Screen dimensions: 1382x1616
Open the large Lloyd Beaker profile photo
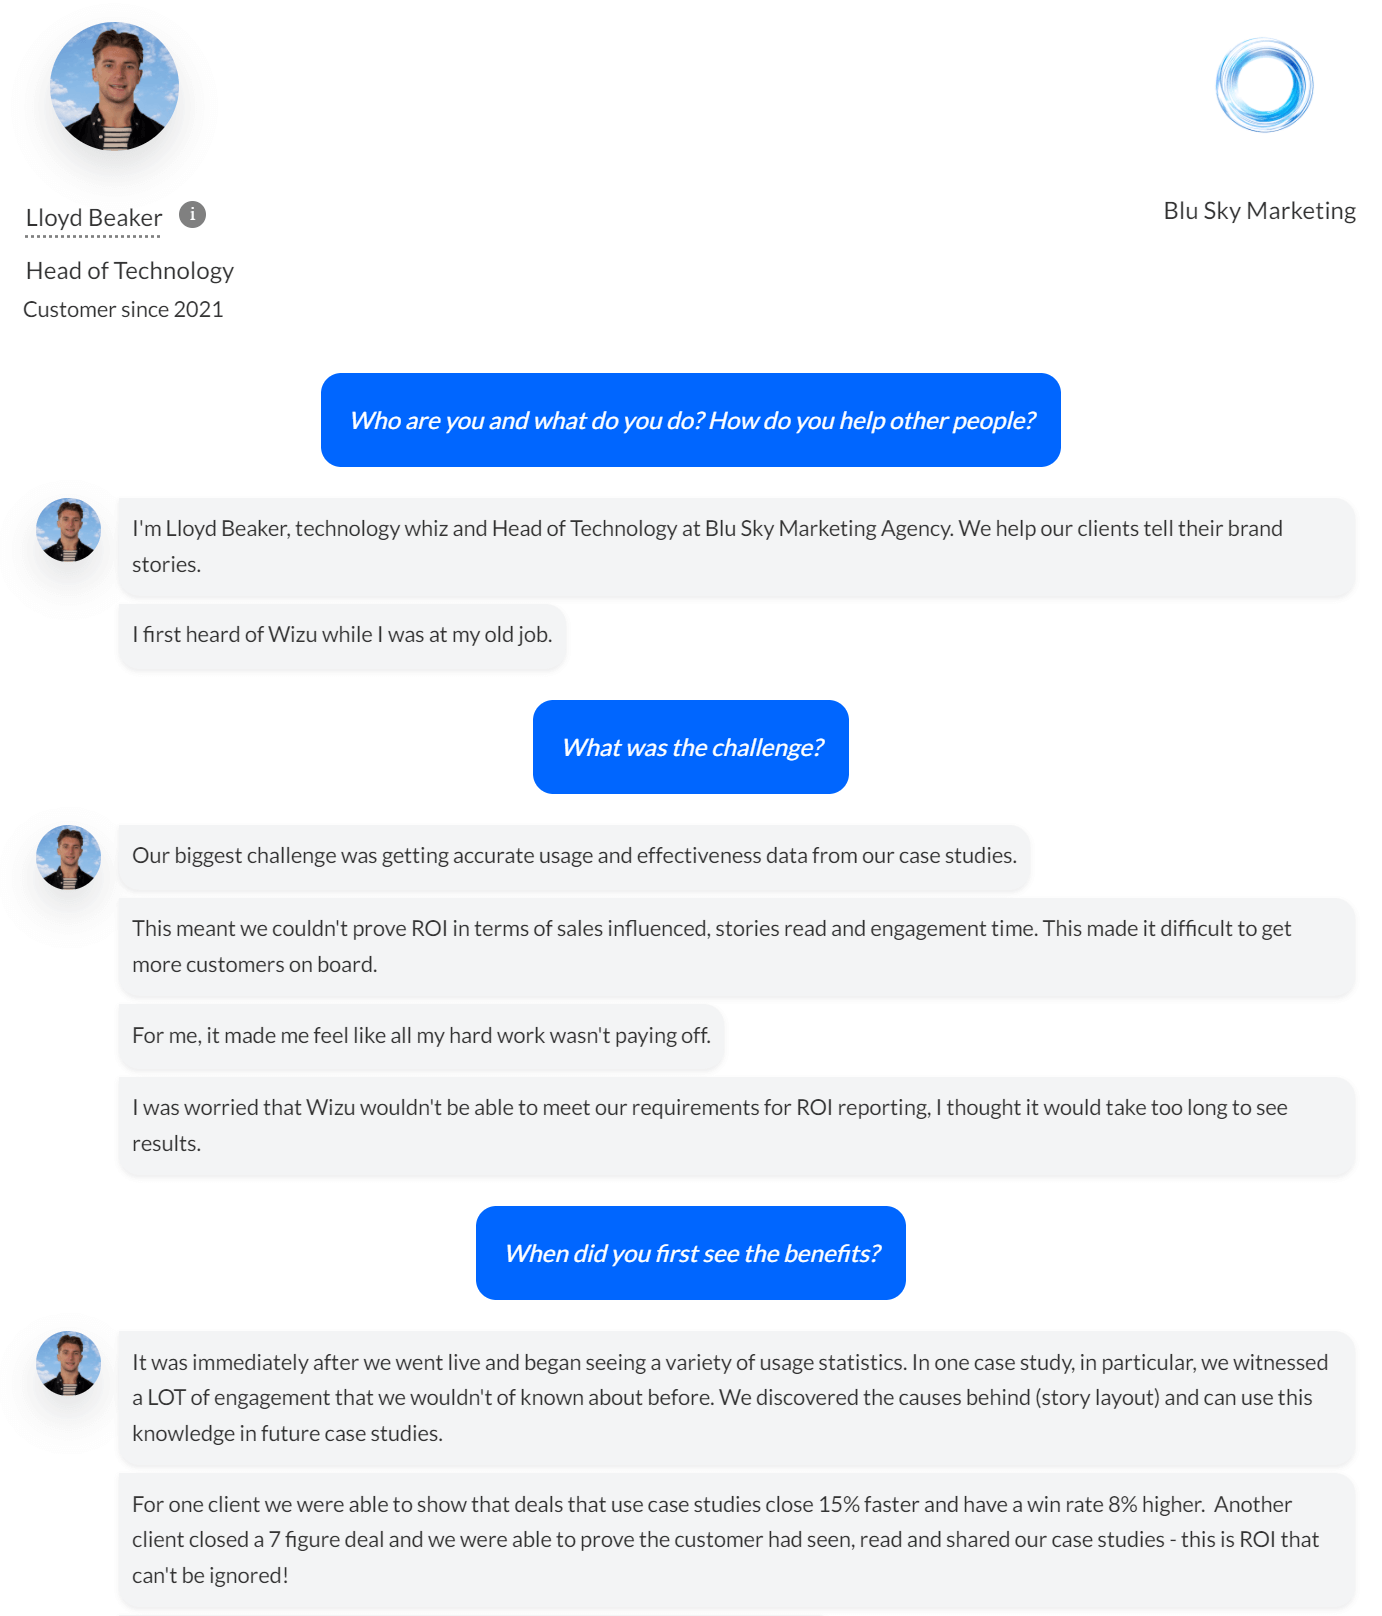[x=115, y=87]
